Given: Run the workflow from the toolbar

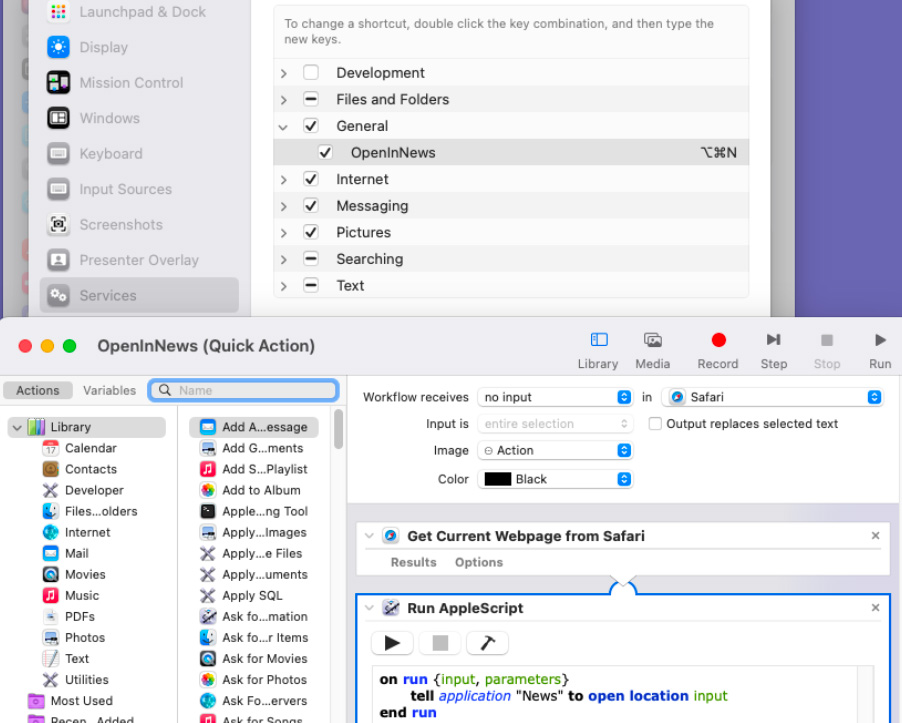Looking at the screenshot, I should click(880, 350).
